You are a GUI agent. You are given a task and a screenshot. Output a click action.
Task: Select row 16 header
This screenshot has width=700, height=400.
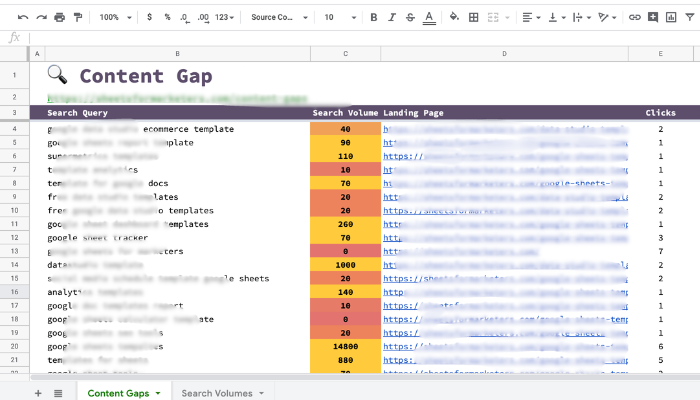[x=14, y=292]
